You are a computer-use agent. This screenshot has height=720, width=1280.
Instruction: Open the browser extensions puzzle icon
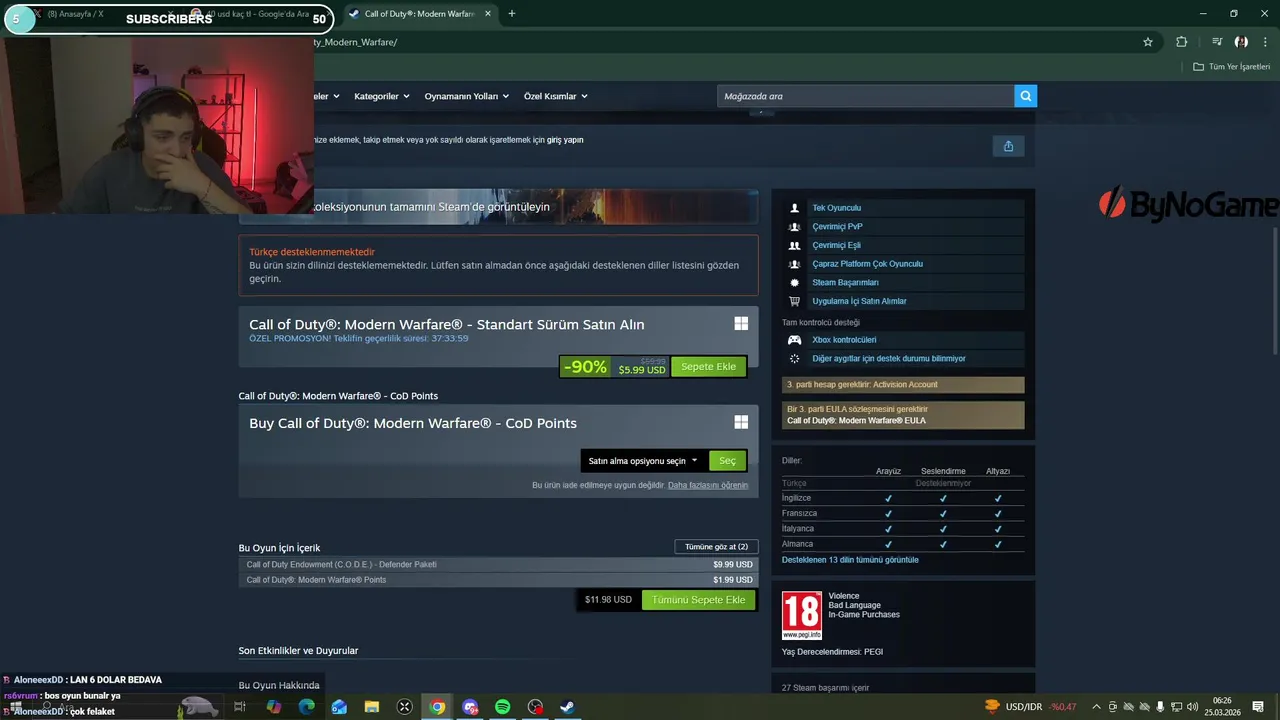1182,42
